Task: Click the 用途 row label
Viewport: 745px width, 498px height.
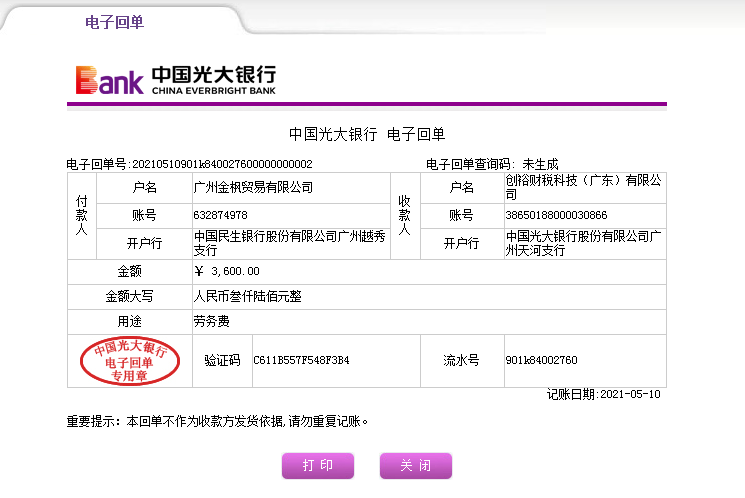Action: 129,322
